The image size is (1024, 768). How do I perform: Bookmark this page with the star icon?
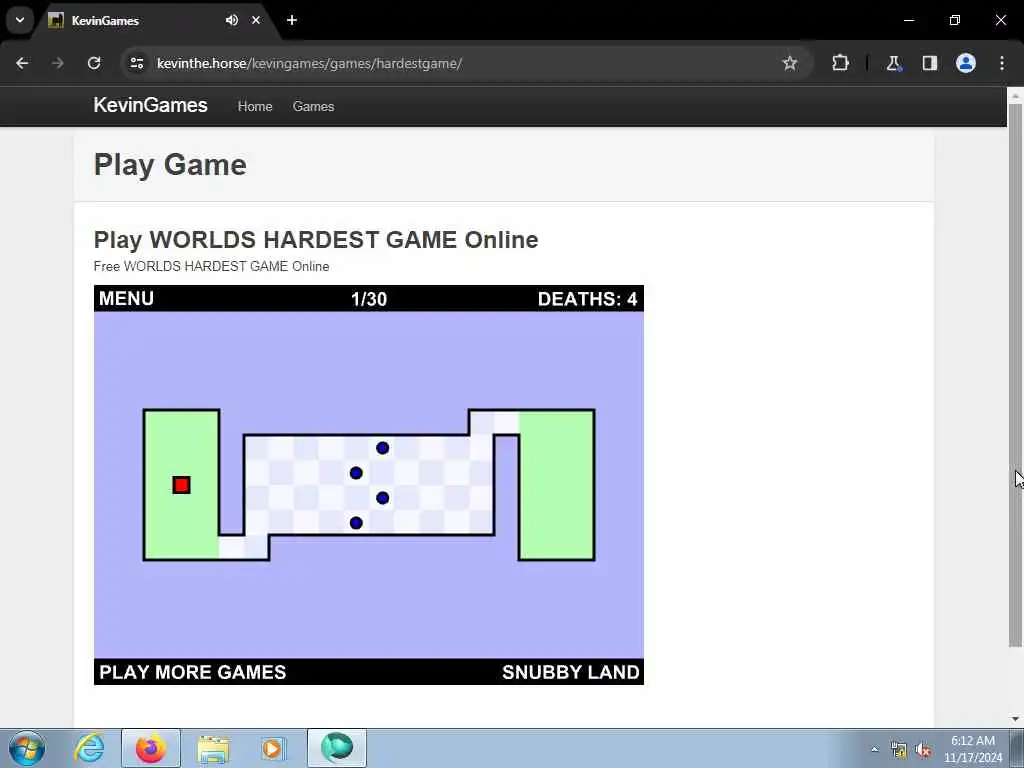(x=790, y=63)
